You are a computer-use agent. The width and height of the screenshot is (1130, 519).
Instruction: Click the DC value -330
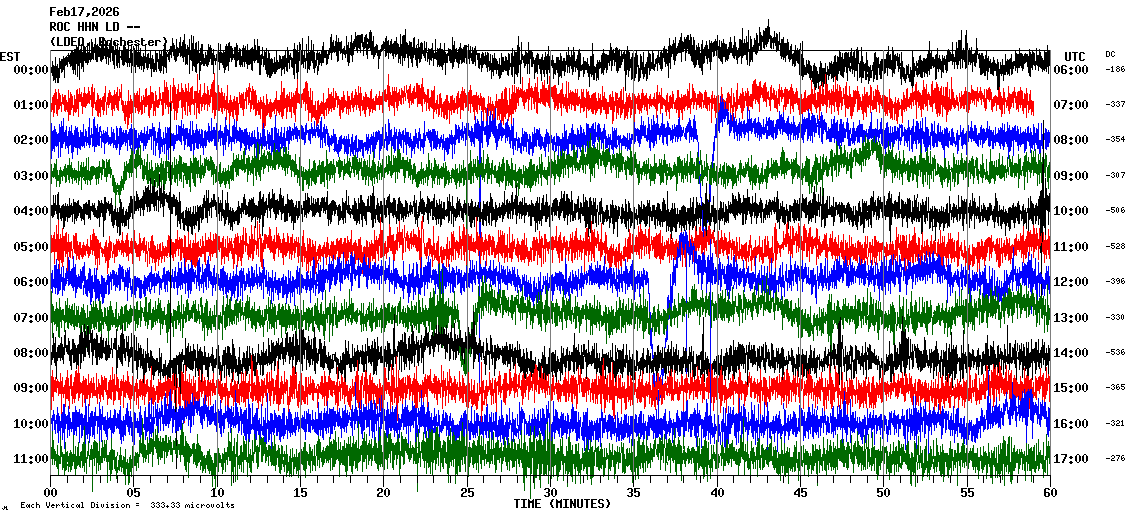tap(1115, 317)
